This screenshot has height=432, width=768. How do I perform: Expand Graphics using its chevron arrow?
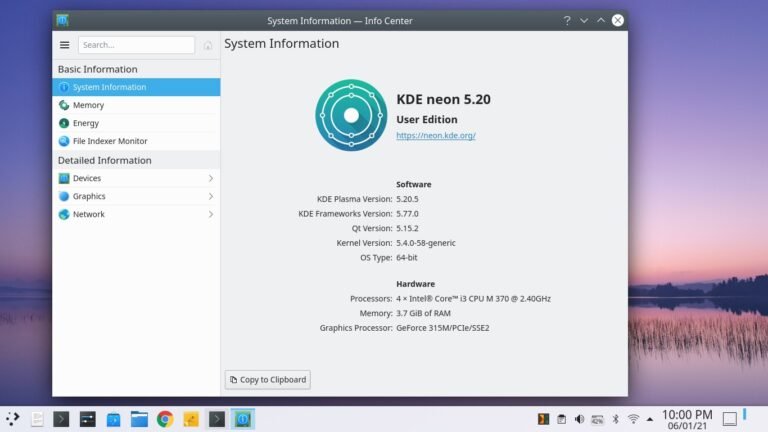click(x=211, y=196)
